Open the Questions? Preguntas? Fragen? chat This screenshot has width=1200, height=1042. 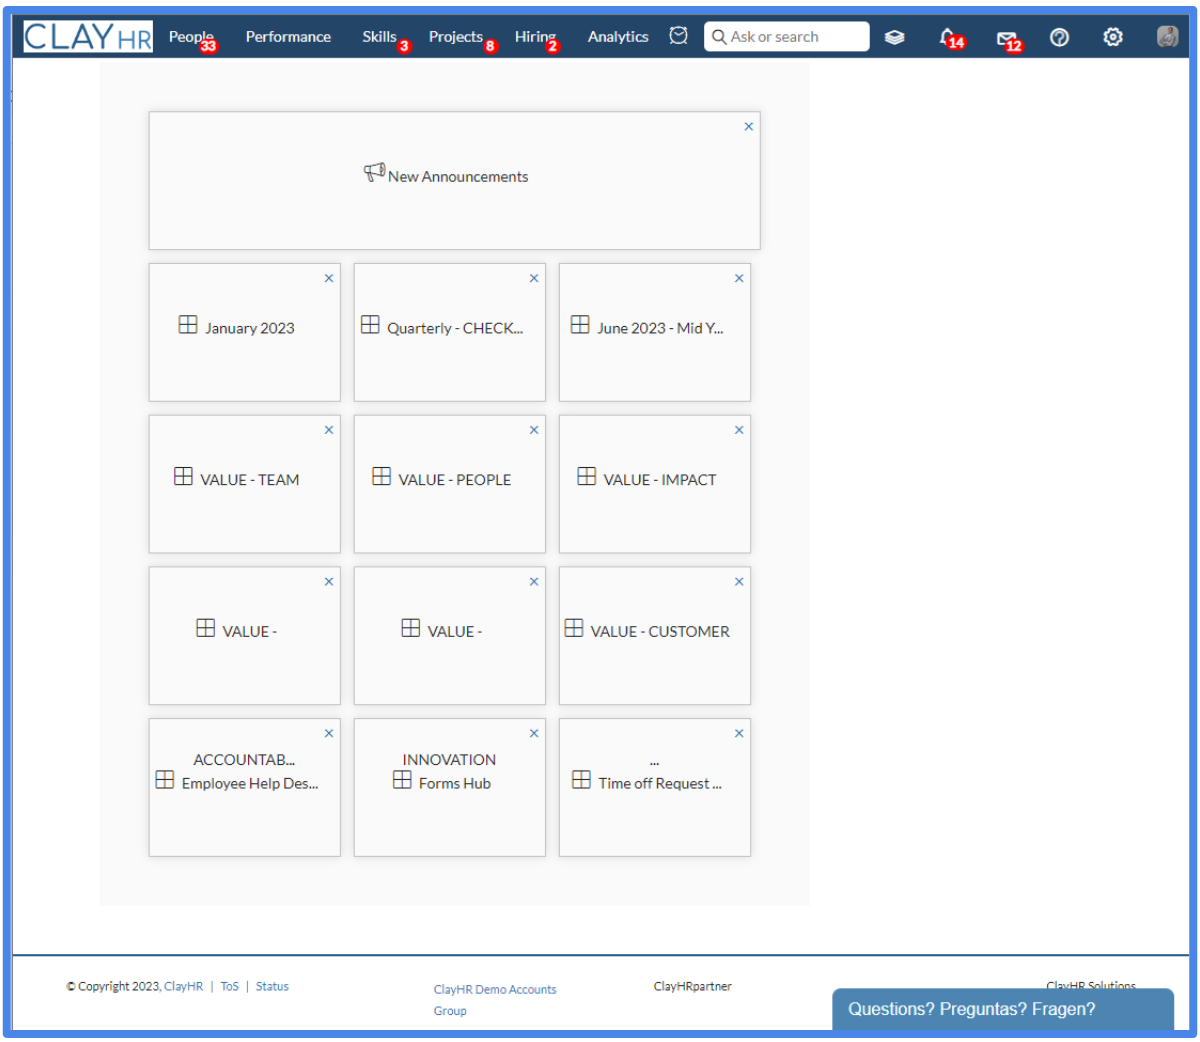tap(1003, 1010)
